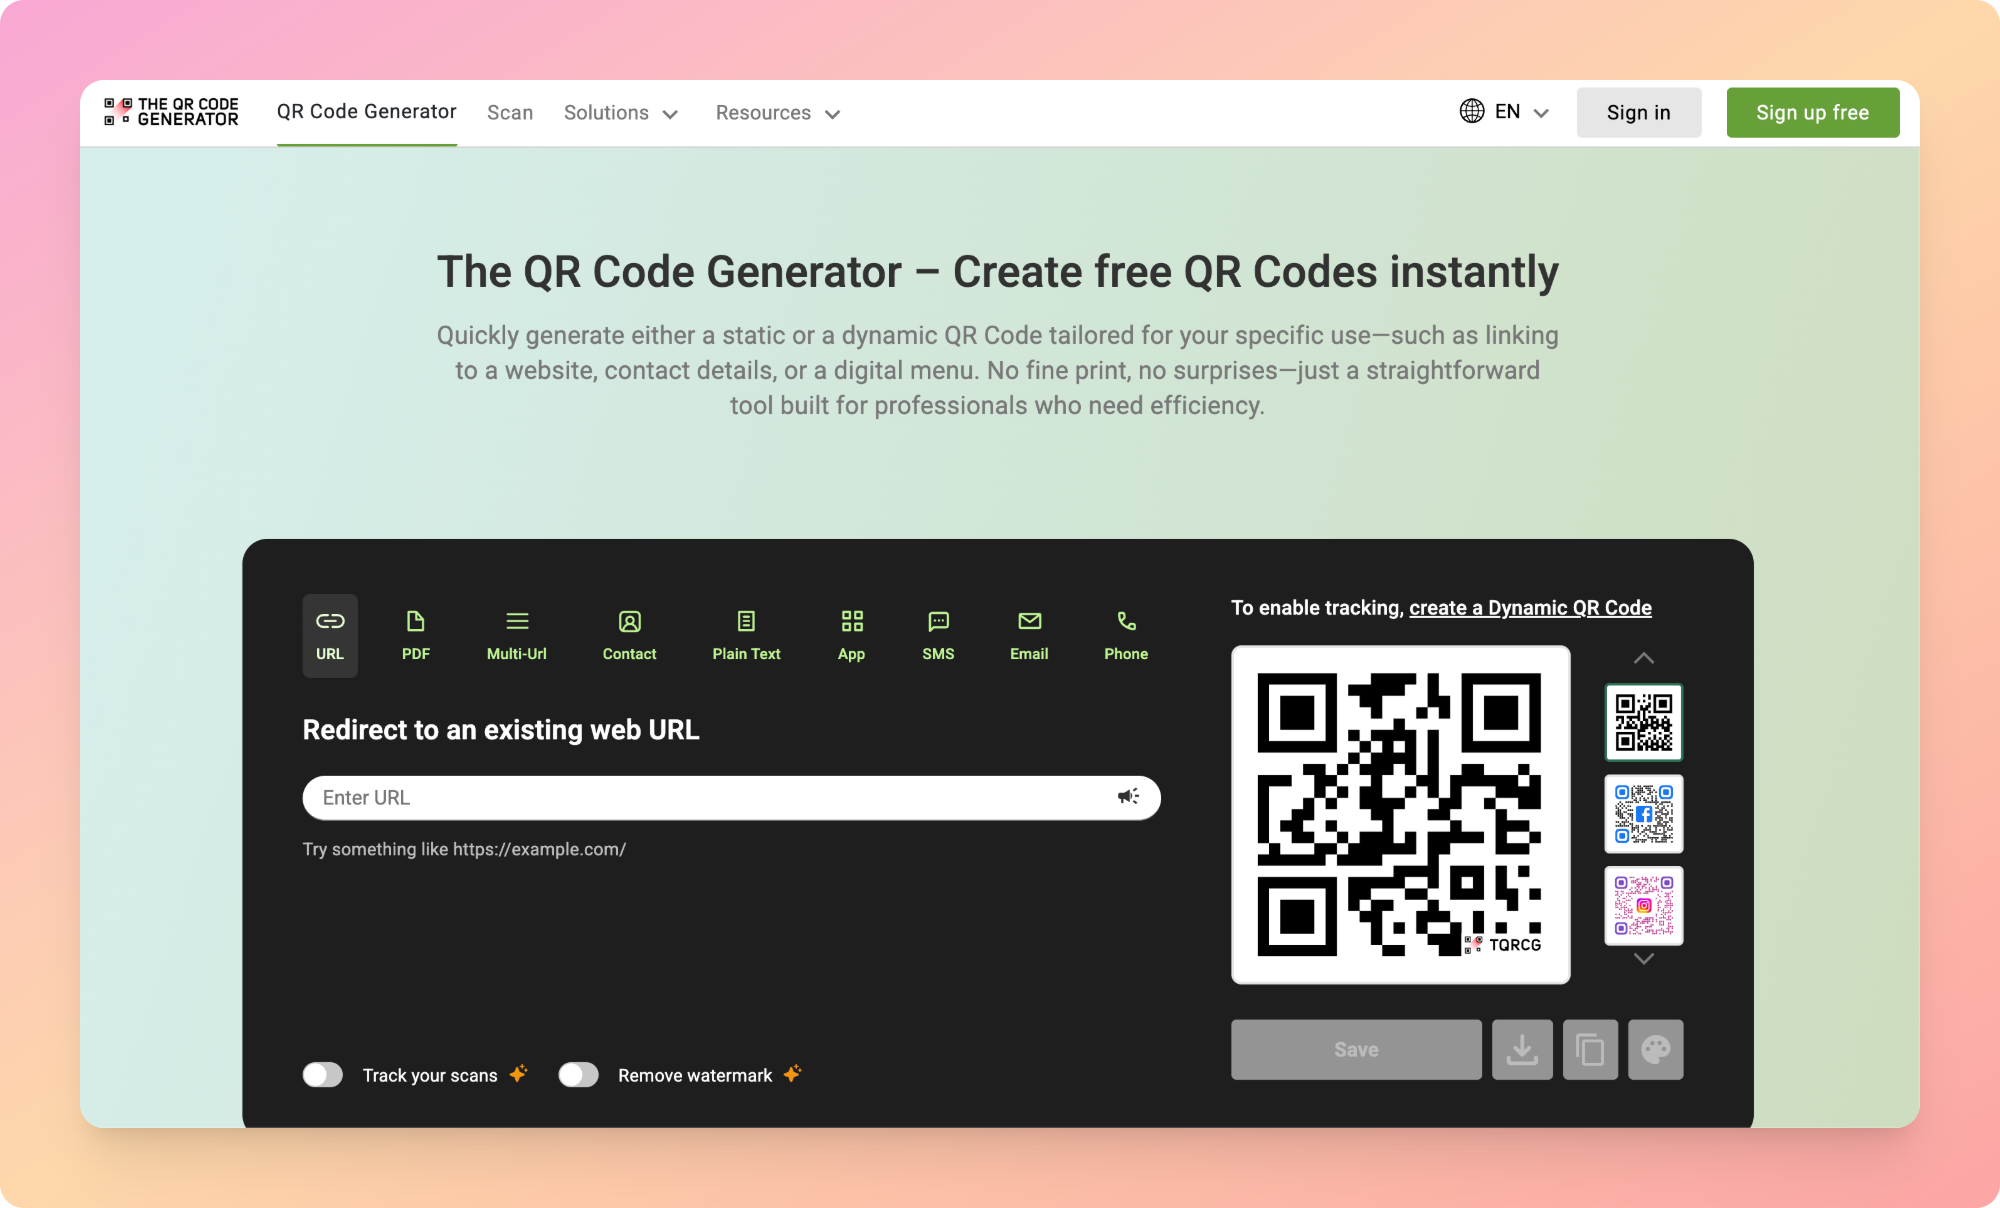Open the QR Code Generator nav tab
The width and height of the screenshot is (2000, 1208).
(367, 112)
